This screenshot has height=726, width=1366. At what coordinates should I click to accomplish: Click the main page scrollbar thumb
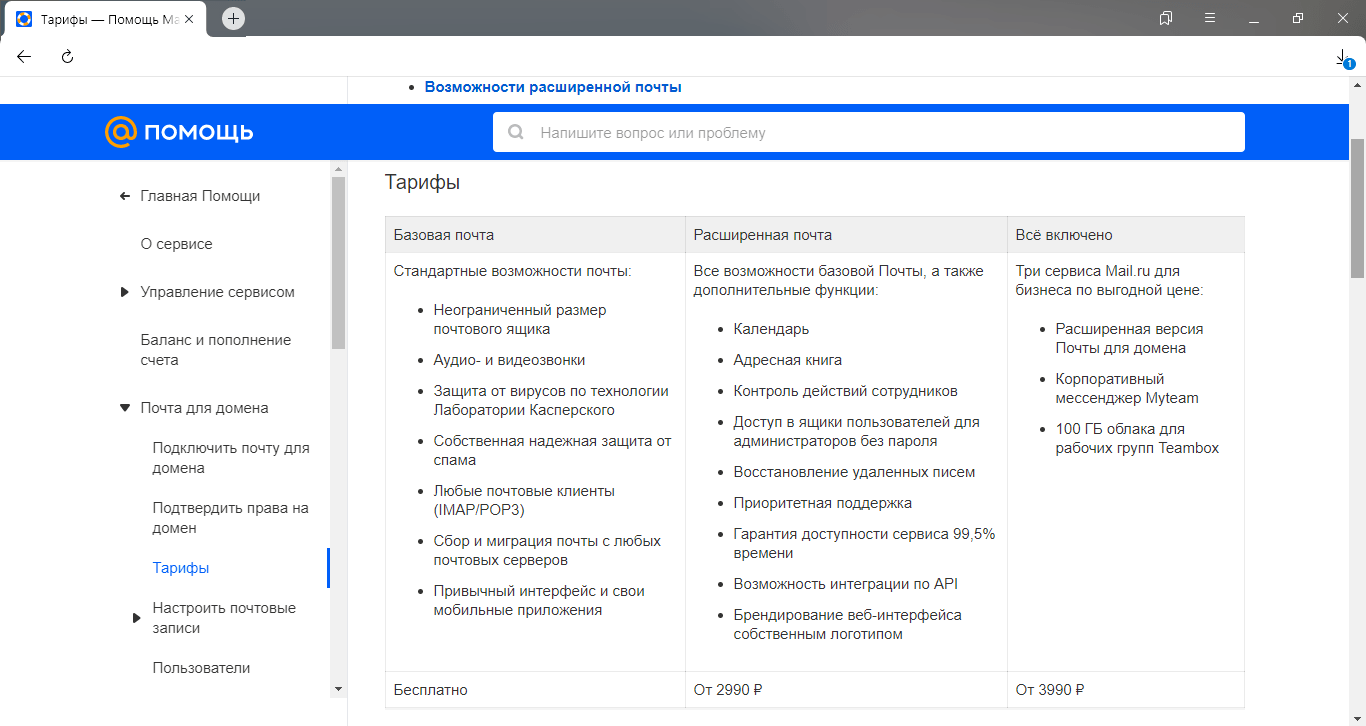[1358, 208]
